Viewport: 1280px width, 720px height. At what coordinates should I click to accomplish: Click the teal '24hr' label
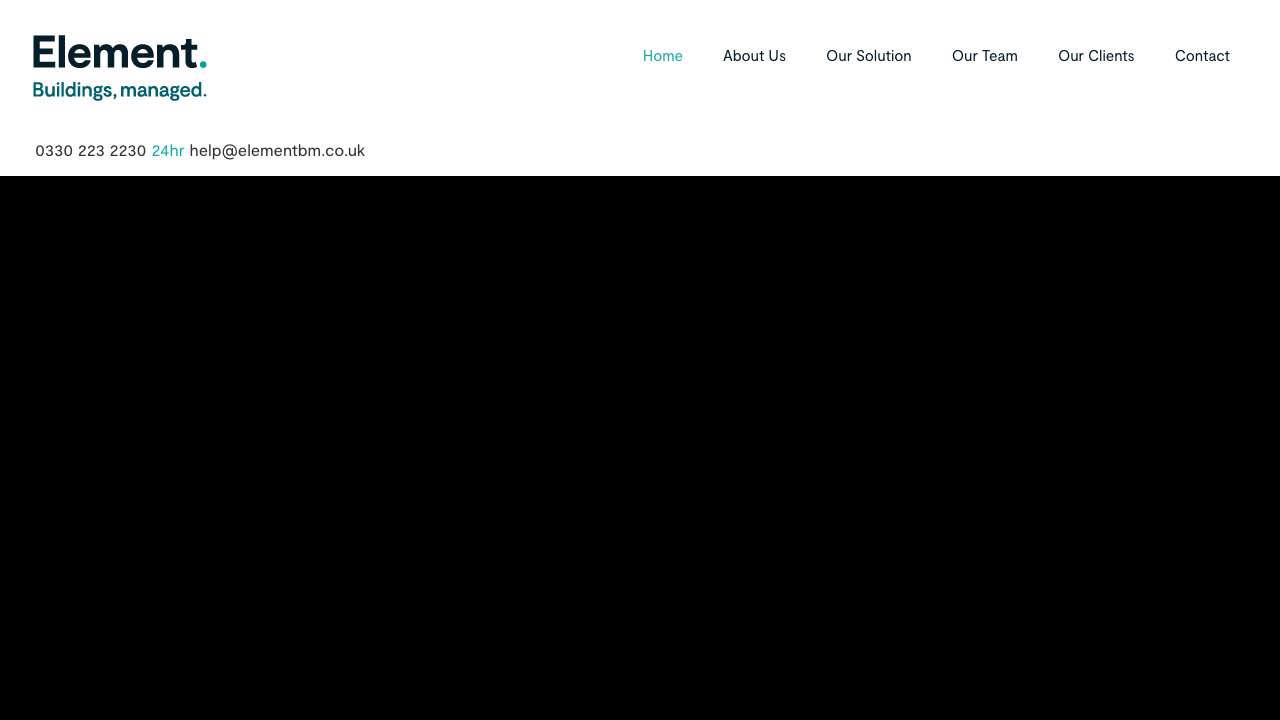[167, 151]
